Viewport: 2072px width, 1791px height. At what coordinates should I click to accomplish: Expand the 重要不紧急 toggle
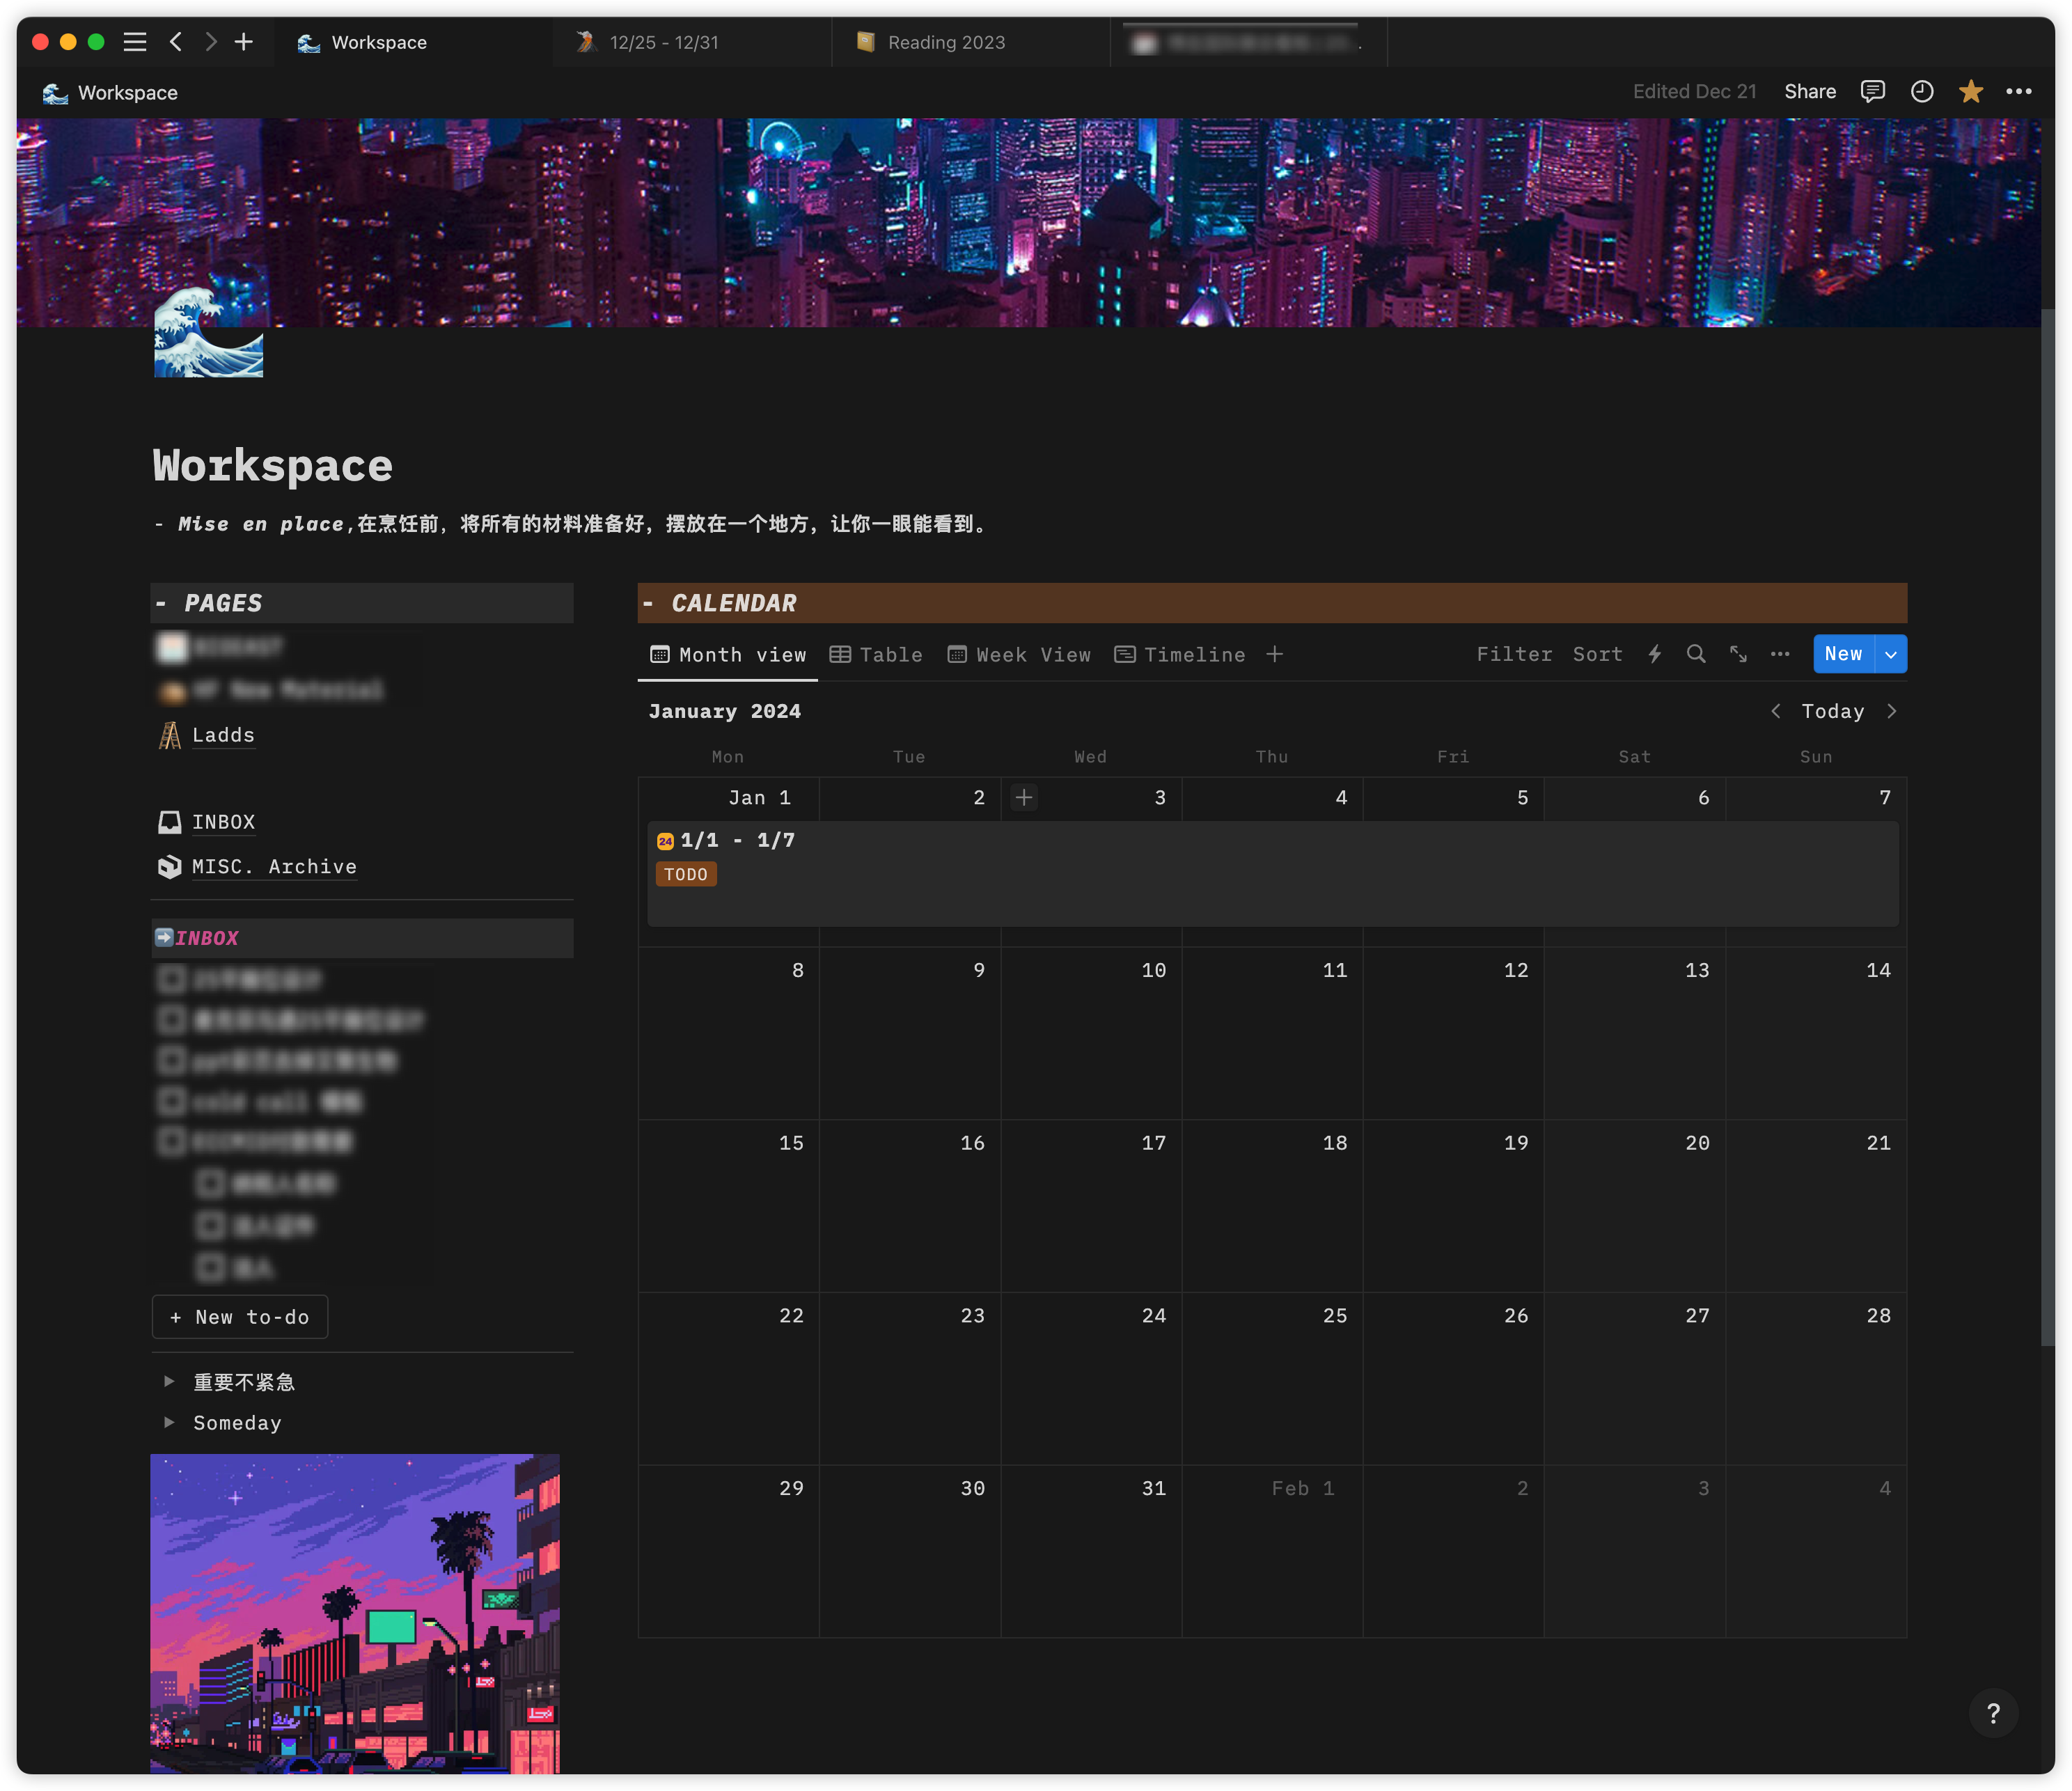169,1381
